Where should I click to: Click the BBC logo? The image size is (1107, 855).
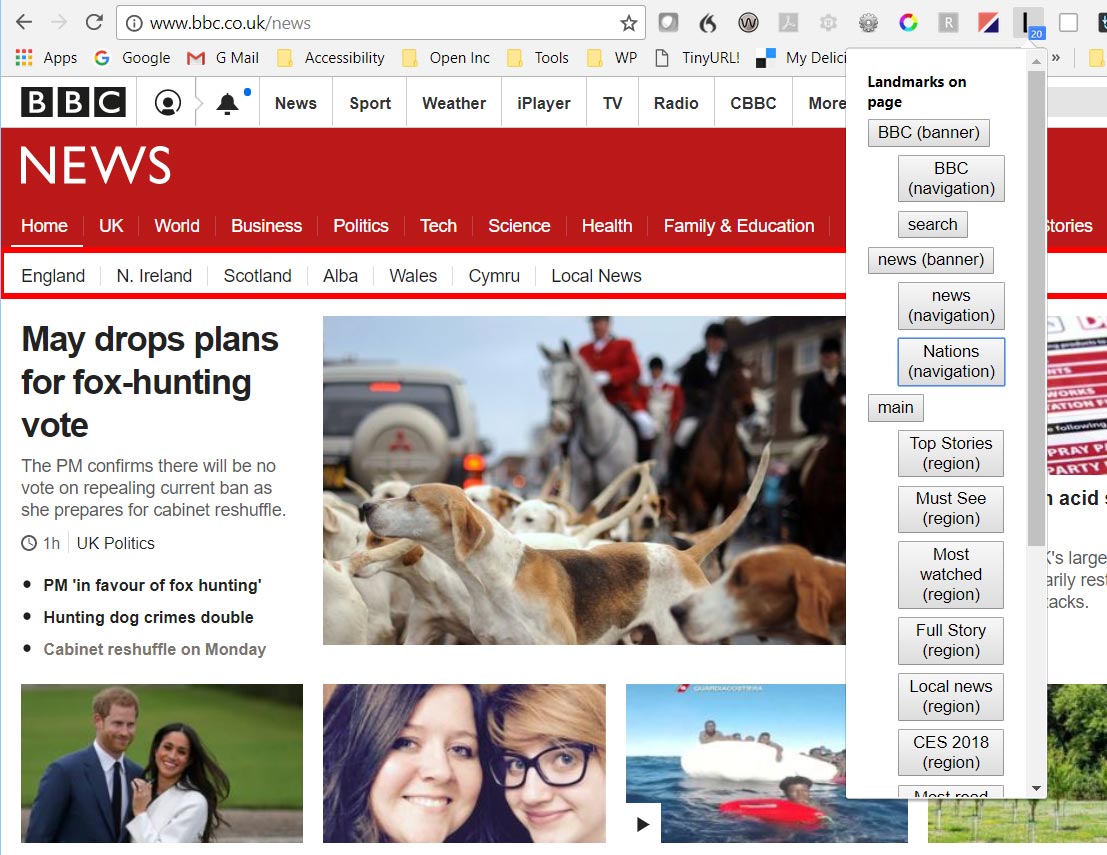(x=73, y=102)
